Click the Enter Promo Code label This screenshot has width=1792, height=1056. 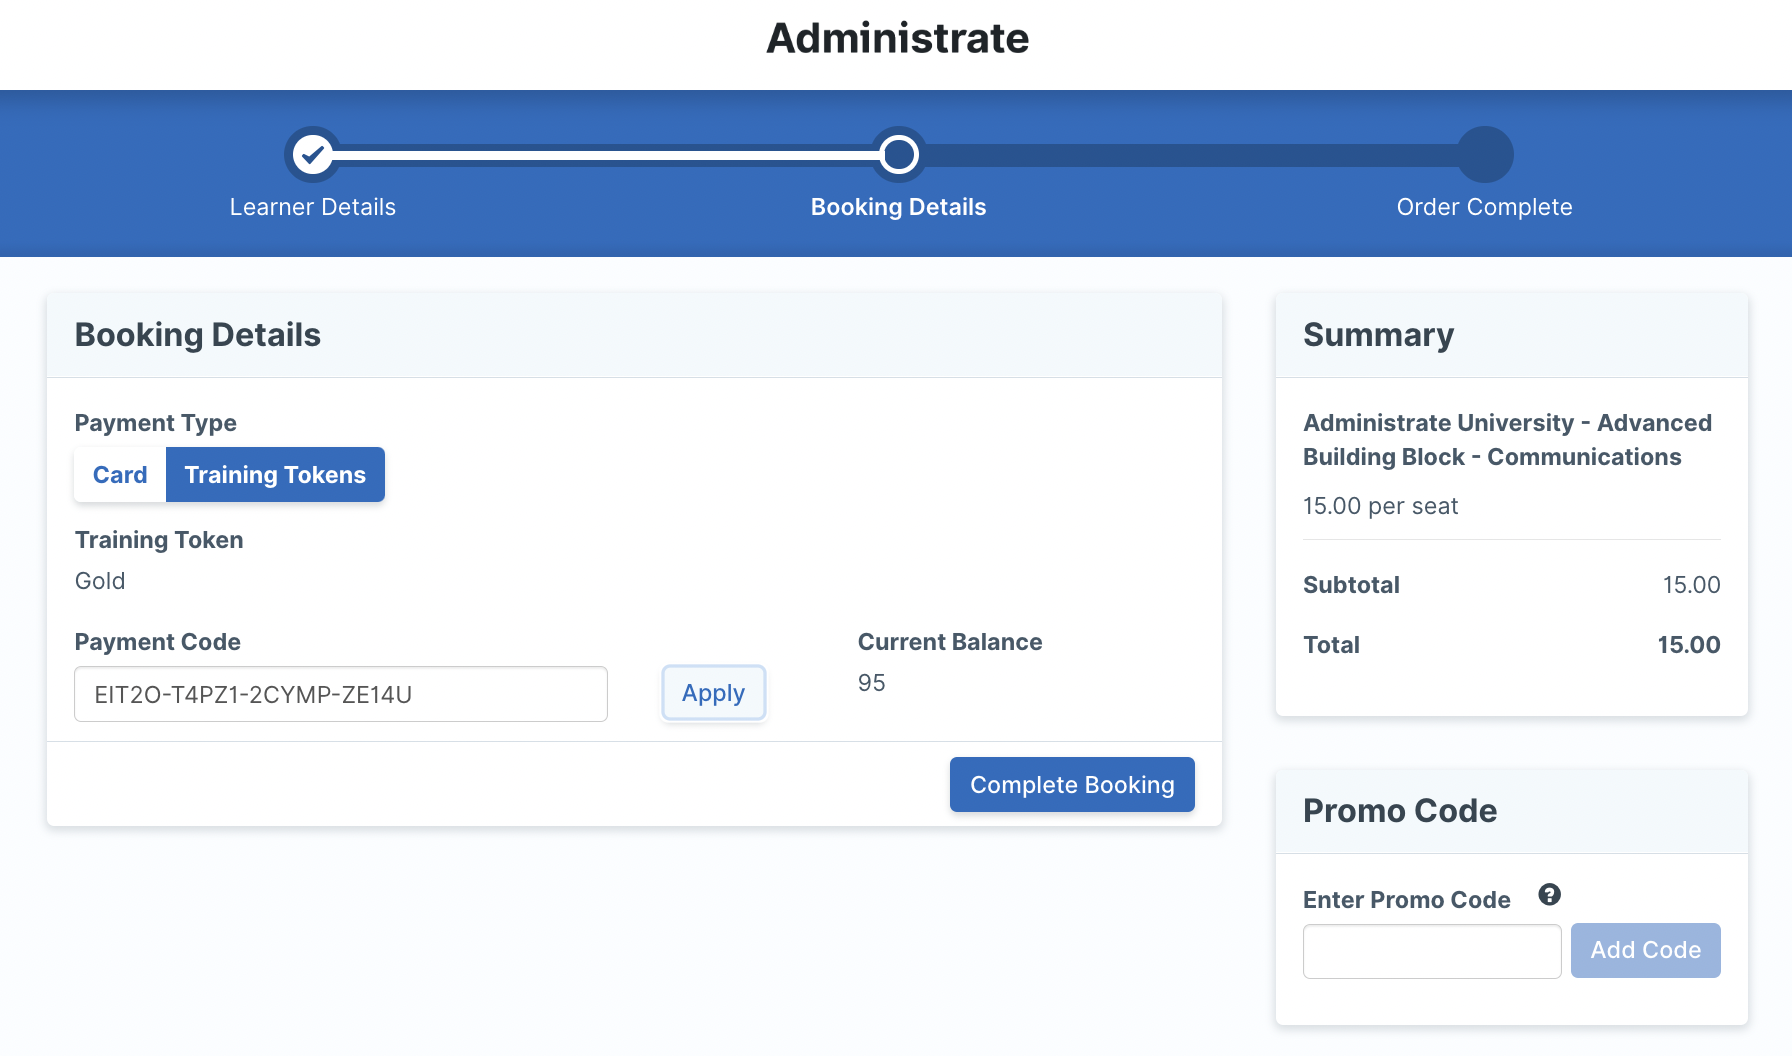(1406, 900)
